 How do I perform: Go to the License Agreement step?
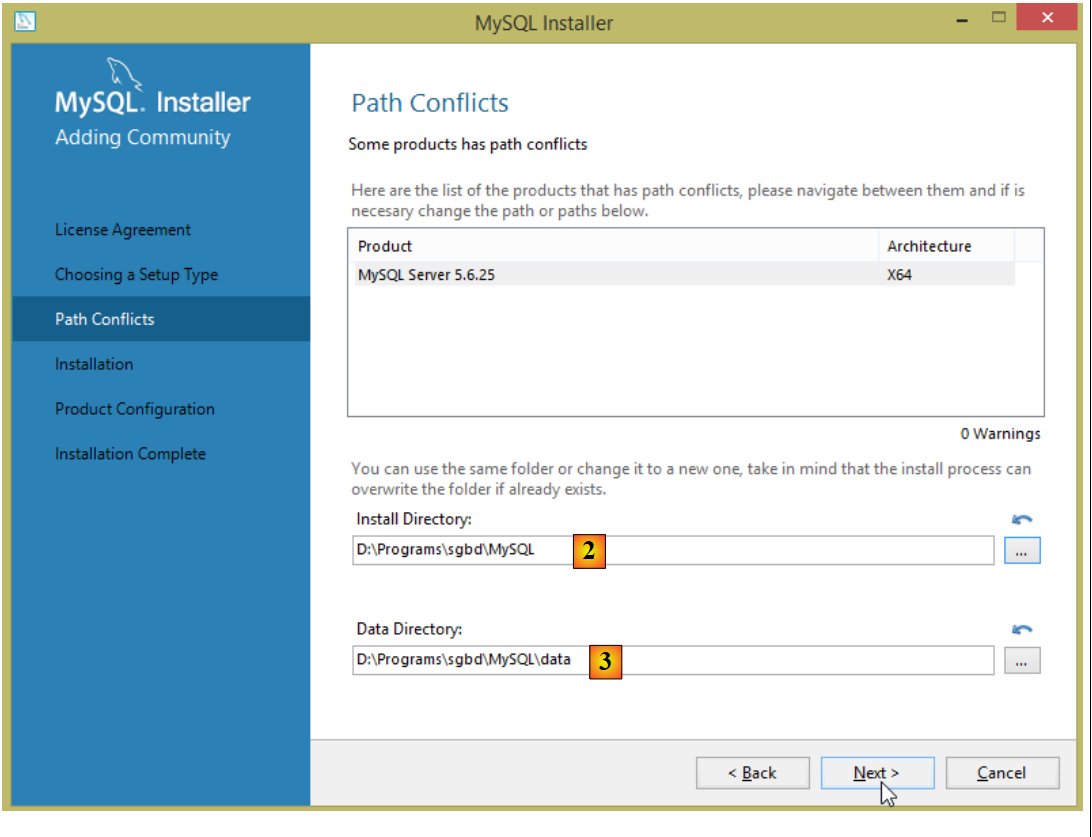[122, 230]
